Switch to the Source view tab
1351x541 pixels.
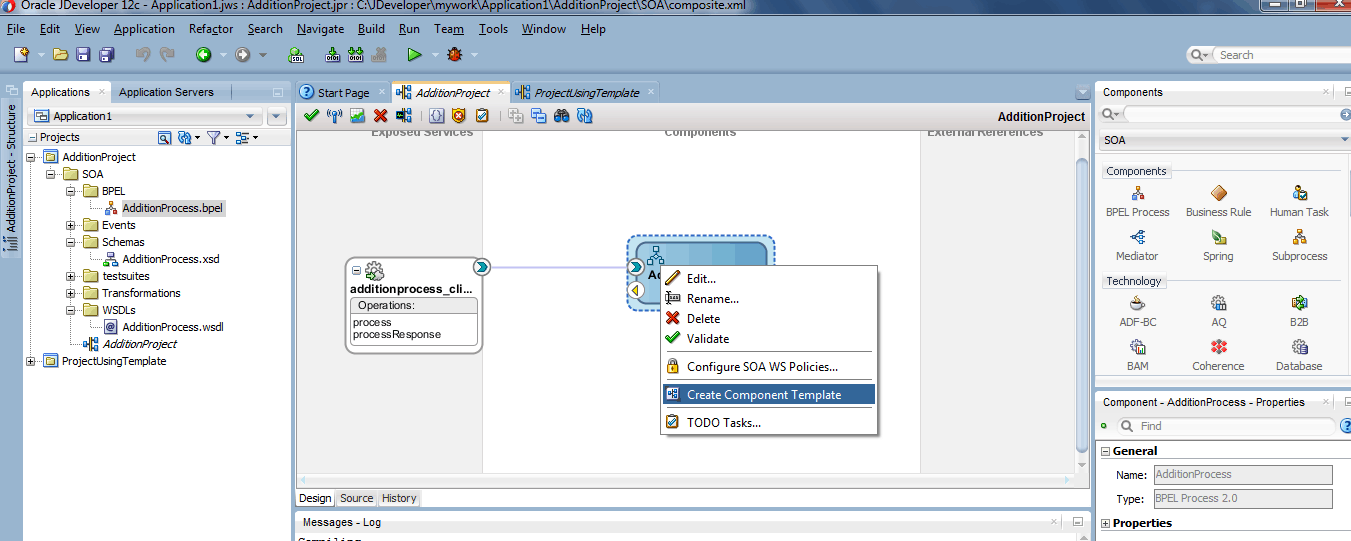click(x=356, y=498)
